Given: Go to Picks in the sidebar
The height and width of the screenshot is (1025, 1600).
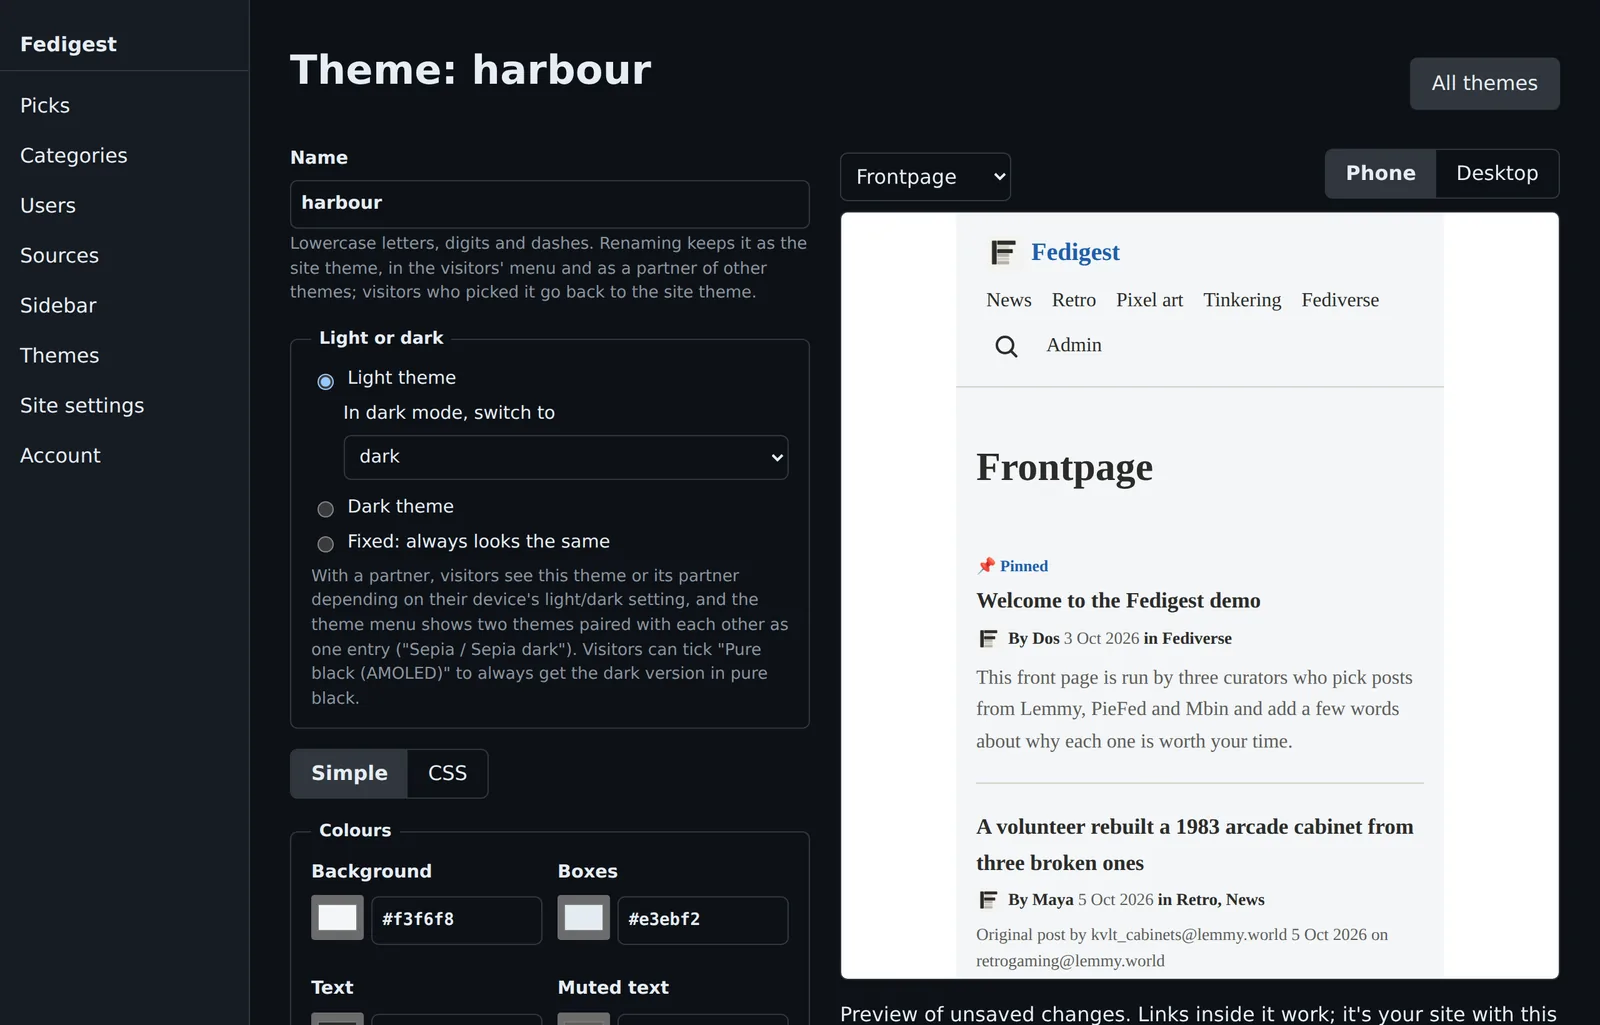Looking at the screenshot, I should click(45, 105).
